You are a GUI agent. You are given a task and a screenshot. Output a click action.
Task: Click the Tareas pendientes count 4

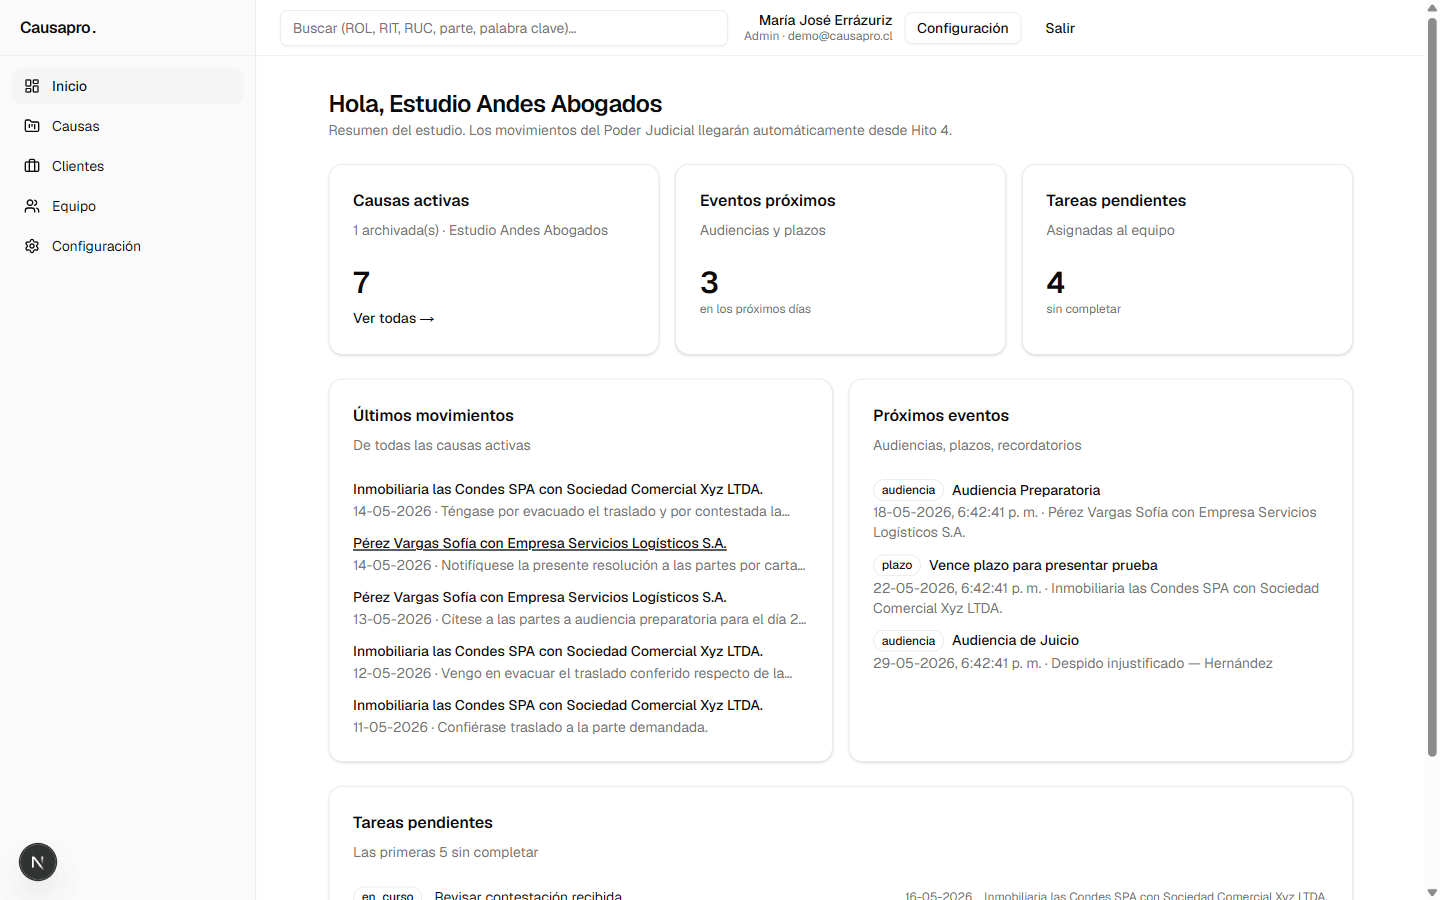point(1055,282)
